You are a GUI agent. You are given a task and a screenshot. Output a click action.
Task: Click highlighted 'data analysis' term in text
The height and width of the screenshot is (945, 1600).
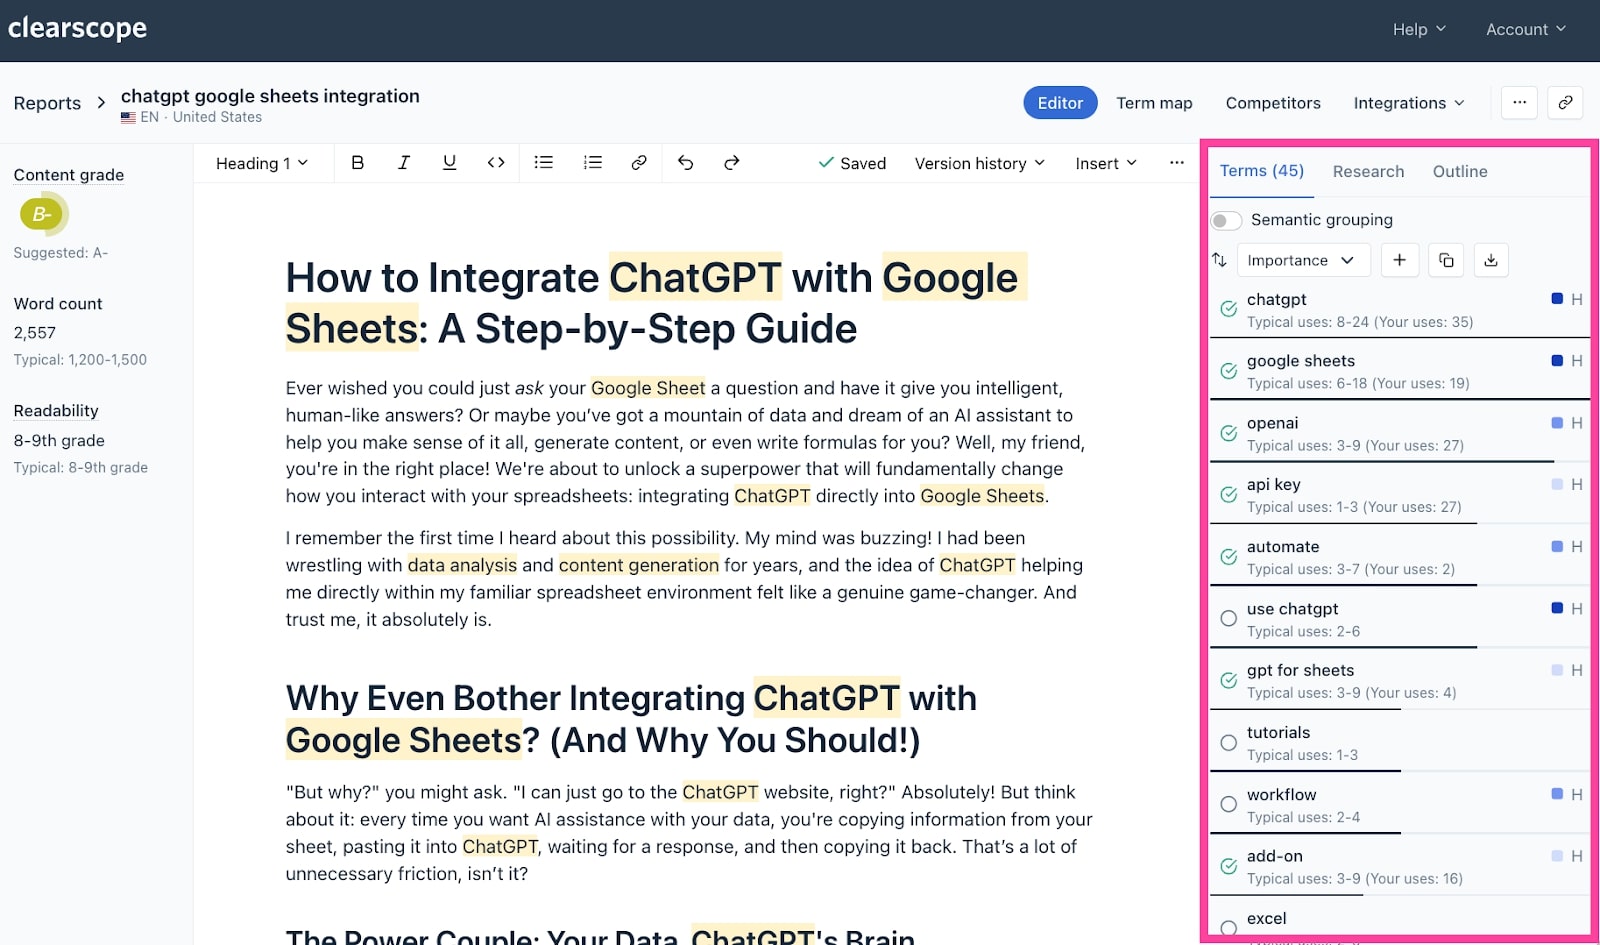(462, 565)
